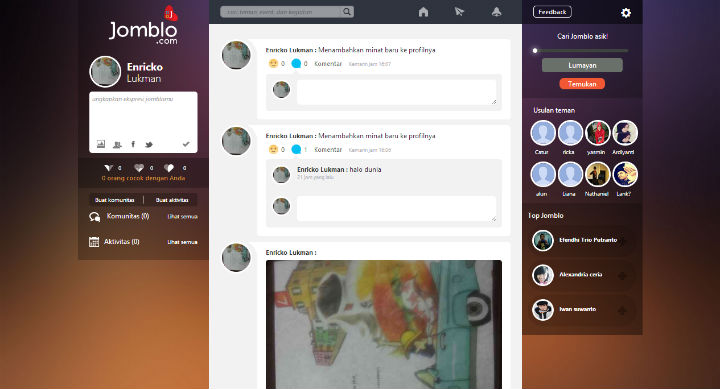React with smiley on second post

[x=273, y=149]
